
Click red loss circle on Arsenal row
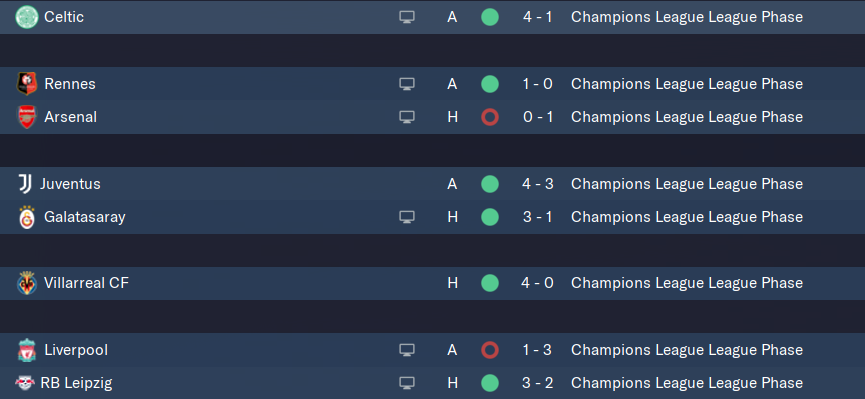coord(490,117)
